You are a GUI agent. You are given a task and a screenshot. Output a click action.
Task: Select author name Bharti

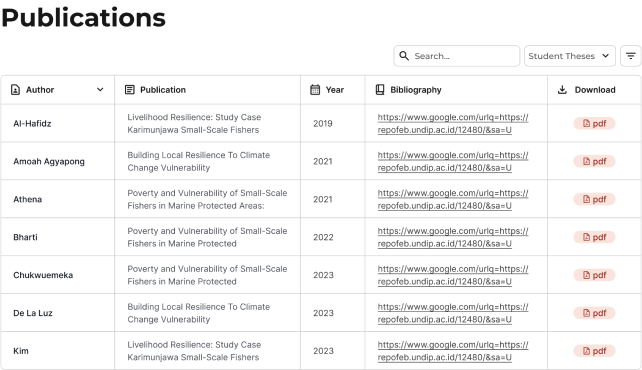[25, 237]
